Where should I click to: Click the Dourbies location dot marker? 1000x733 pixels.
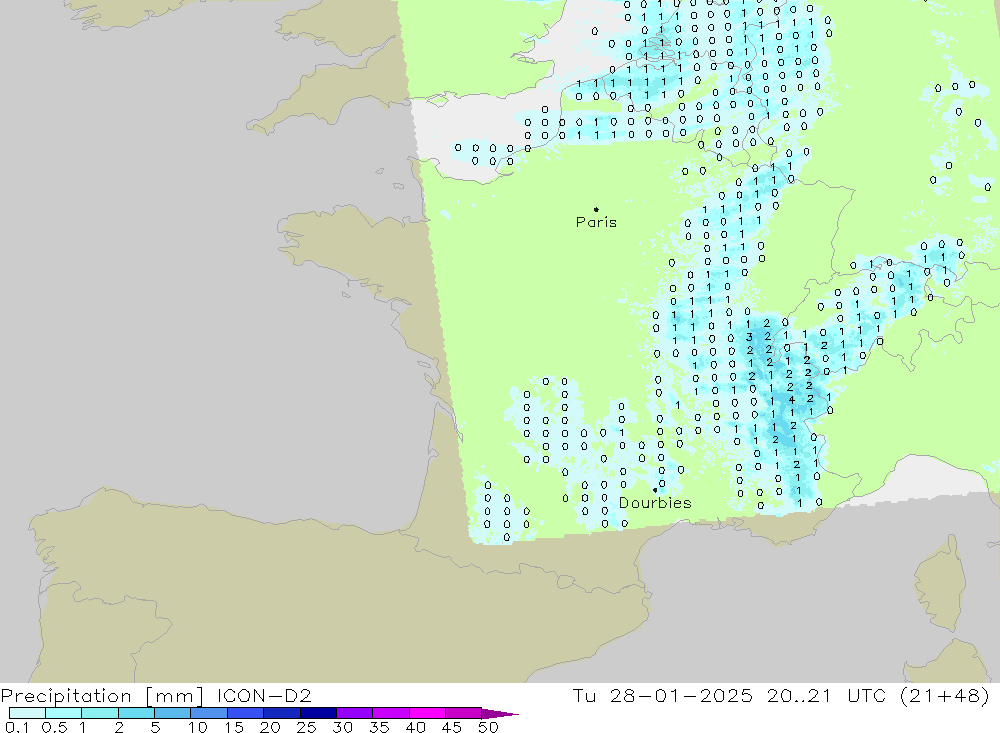click(x=655, y=490)
